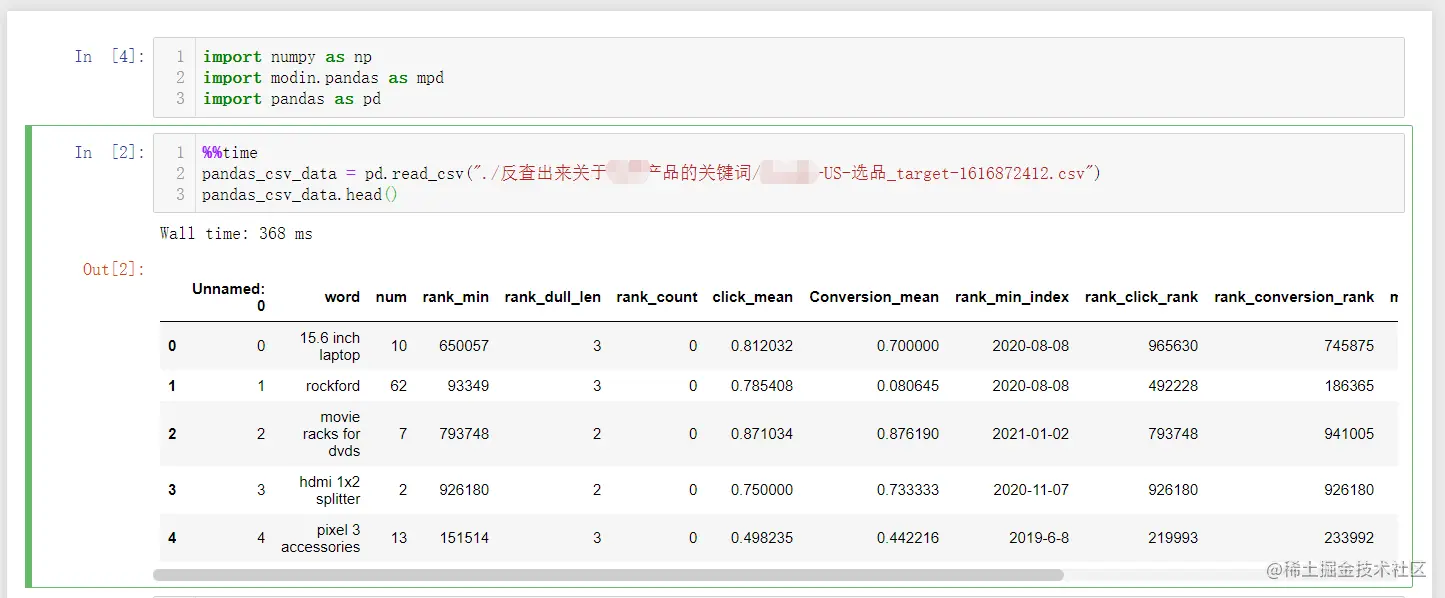Click the click_mean value 0.871034
Image resolution: width=1445 pixels, height=598 pixels.
point(762,434)
